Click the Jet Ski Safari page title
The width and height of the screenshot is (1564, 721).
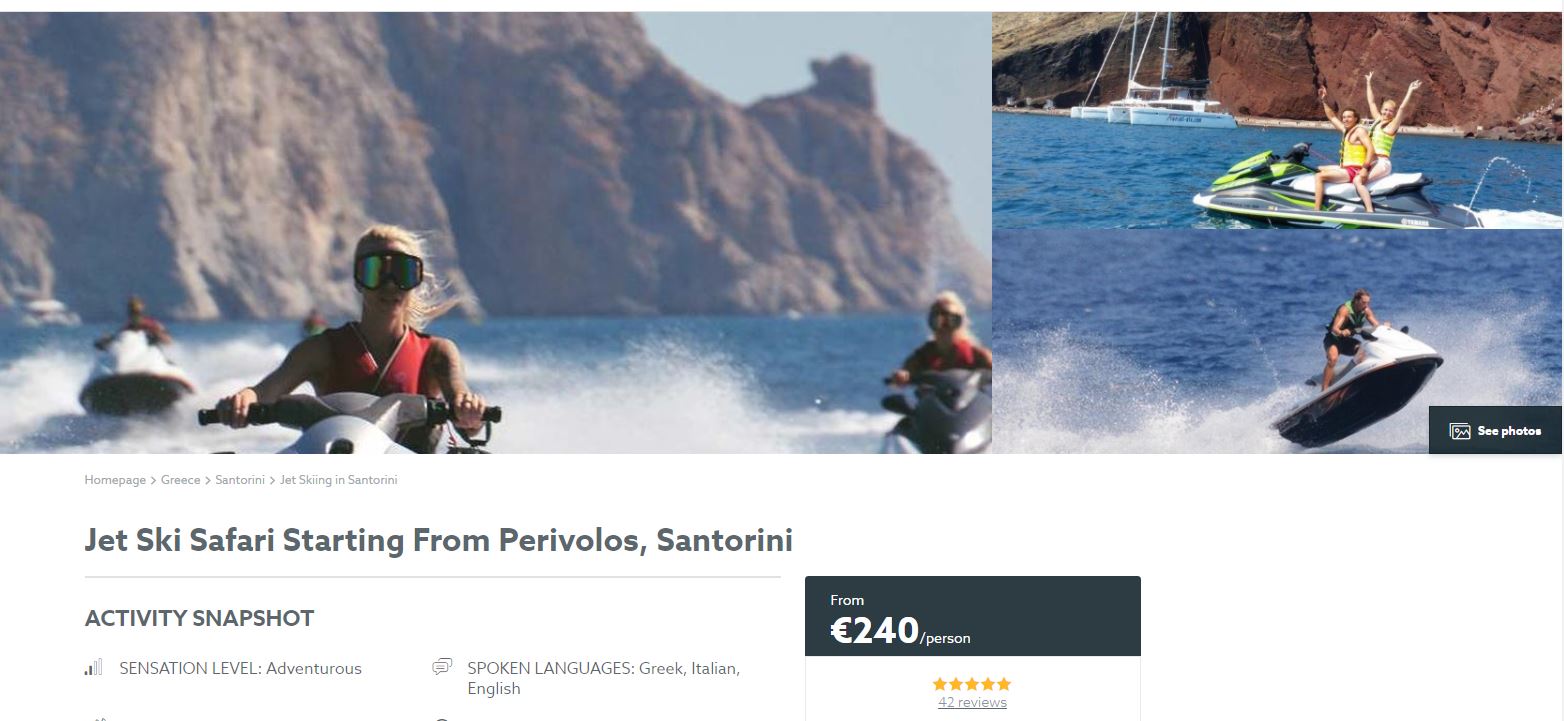pyautogui.click(x=439, y=540)
